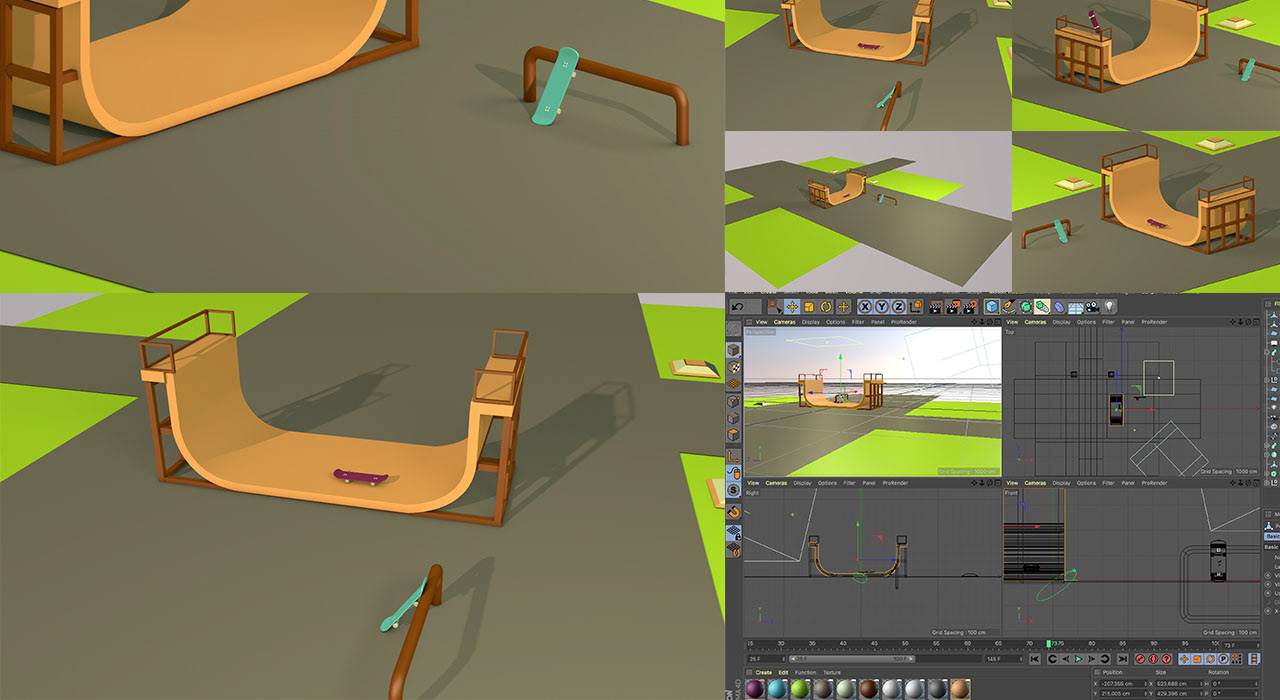The width and height of the screenshot is (1280, 700).
Task: Toggle coordinate system icon
Action: [915, 307]
